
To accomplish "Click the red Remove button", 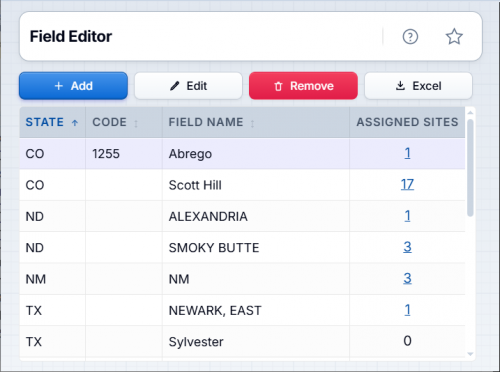I will click(303, 86).
